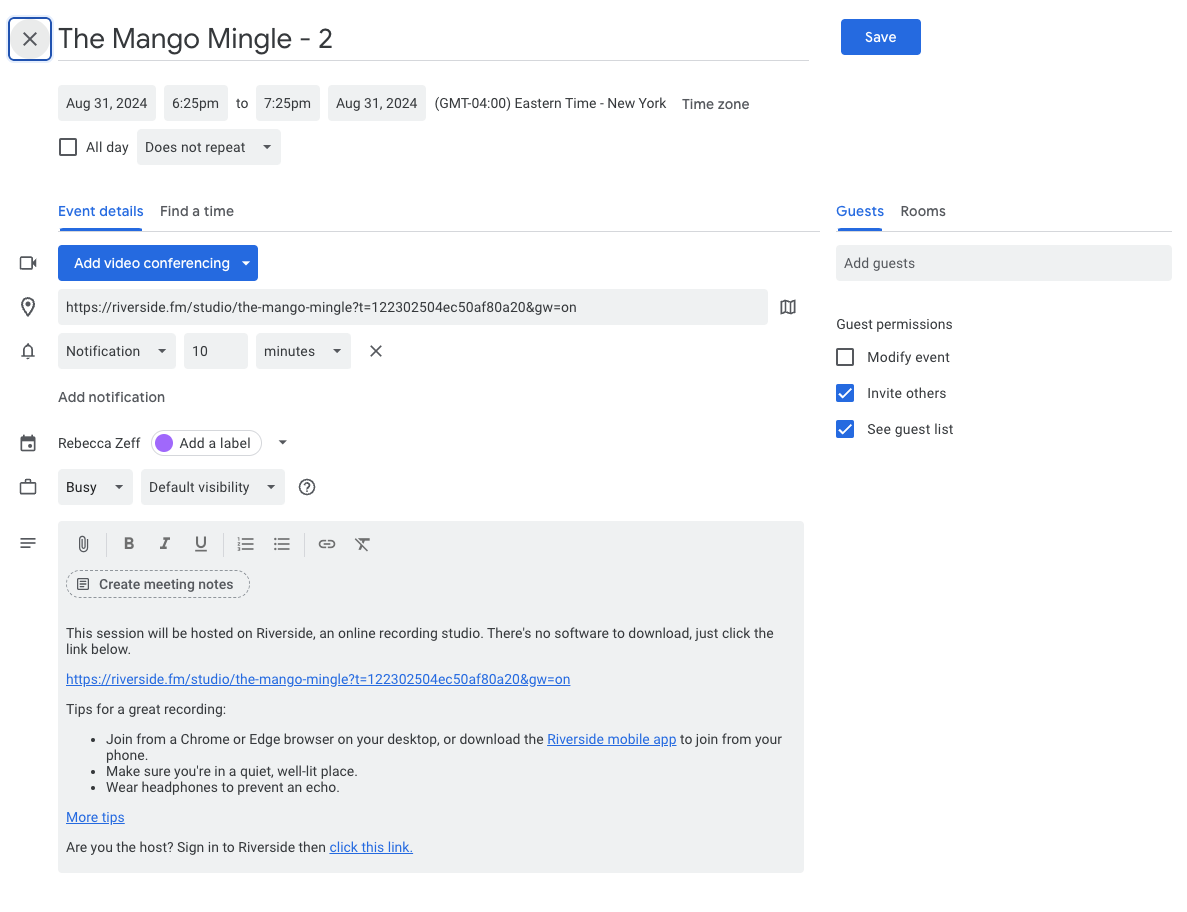Apply underline formatting in description

201,544
